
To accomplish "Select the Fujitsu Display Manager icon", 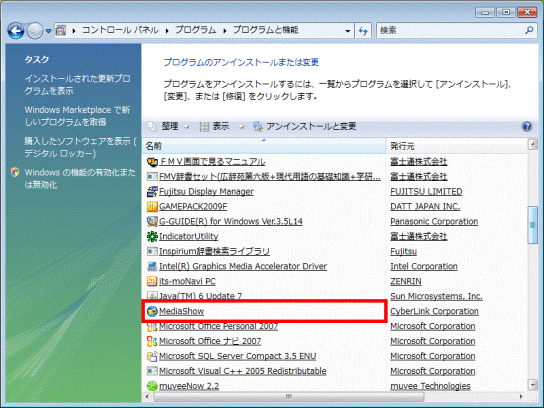I will (152, 192).
